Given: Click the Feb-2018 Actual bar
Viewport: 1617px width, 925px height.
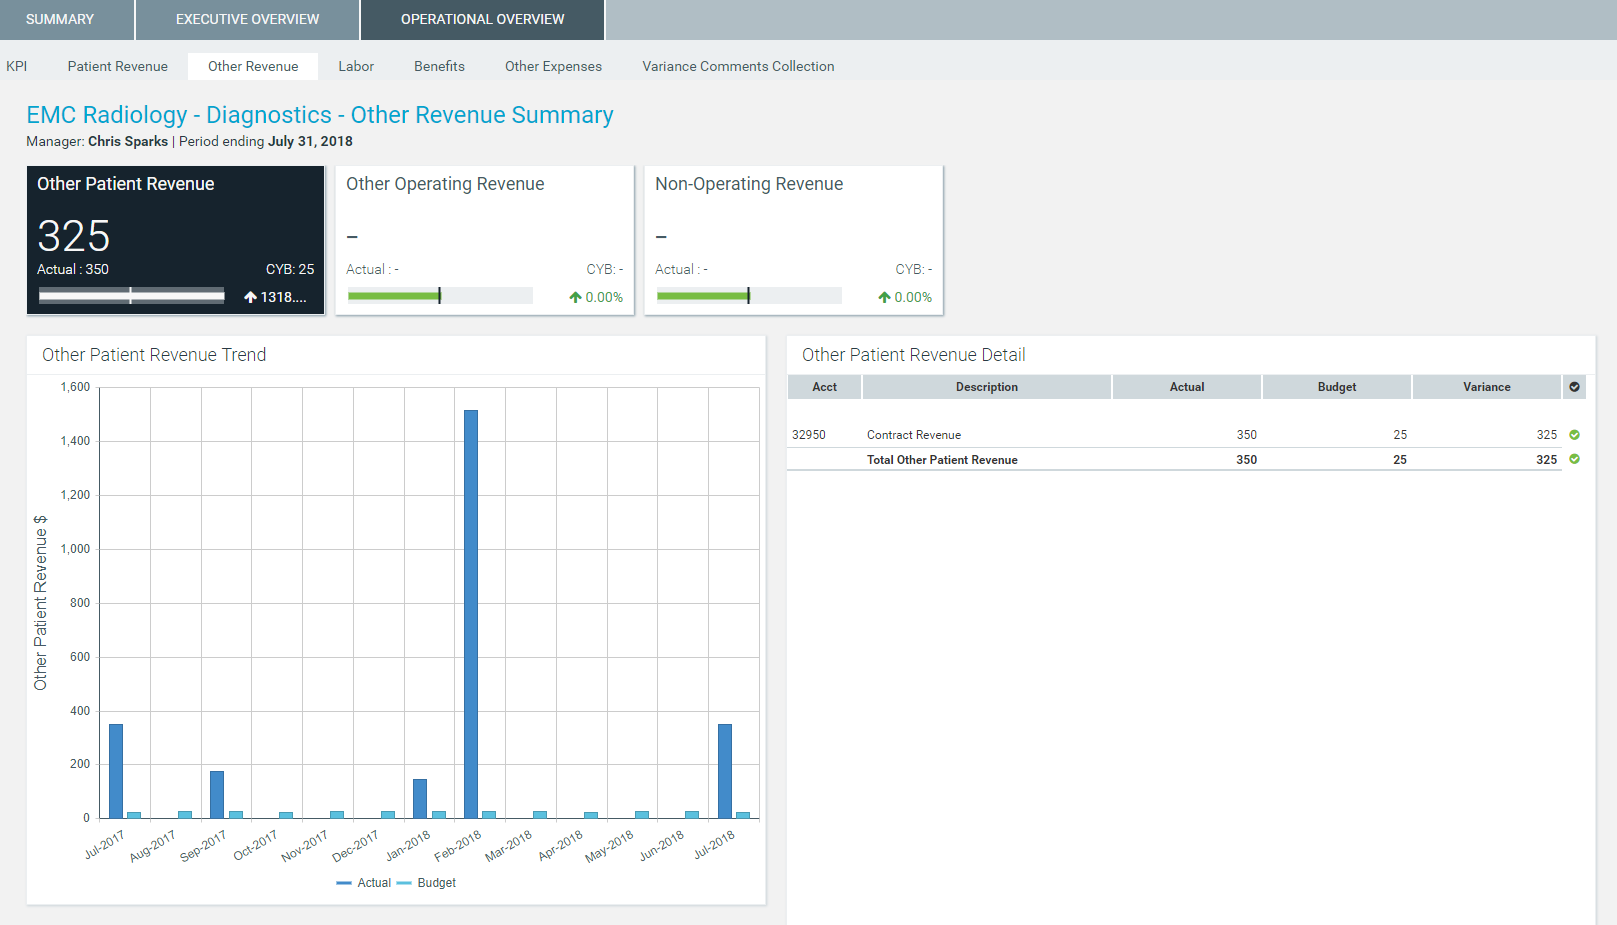Looking at the screenshot, I should click(471, 614).
